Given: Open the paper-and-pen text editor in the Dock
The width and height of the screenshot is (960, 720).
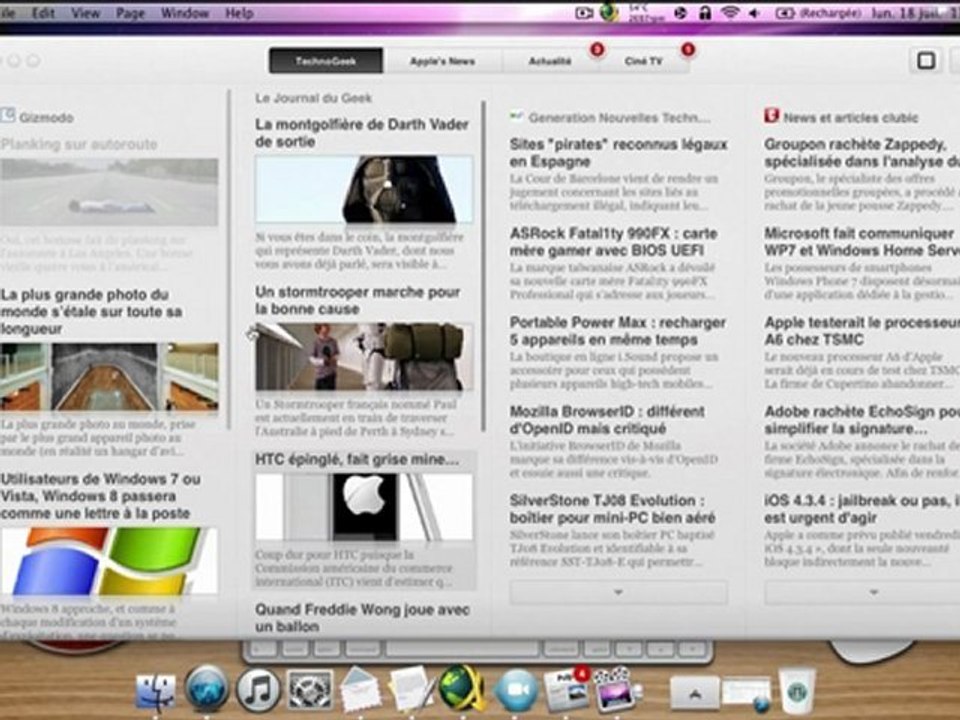Looking at the screenshot, I should point(410,689).
